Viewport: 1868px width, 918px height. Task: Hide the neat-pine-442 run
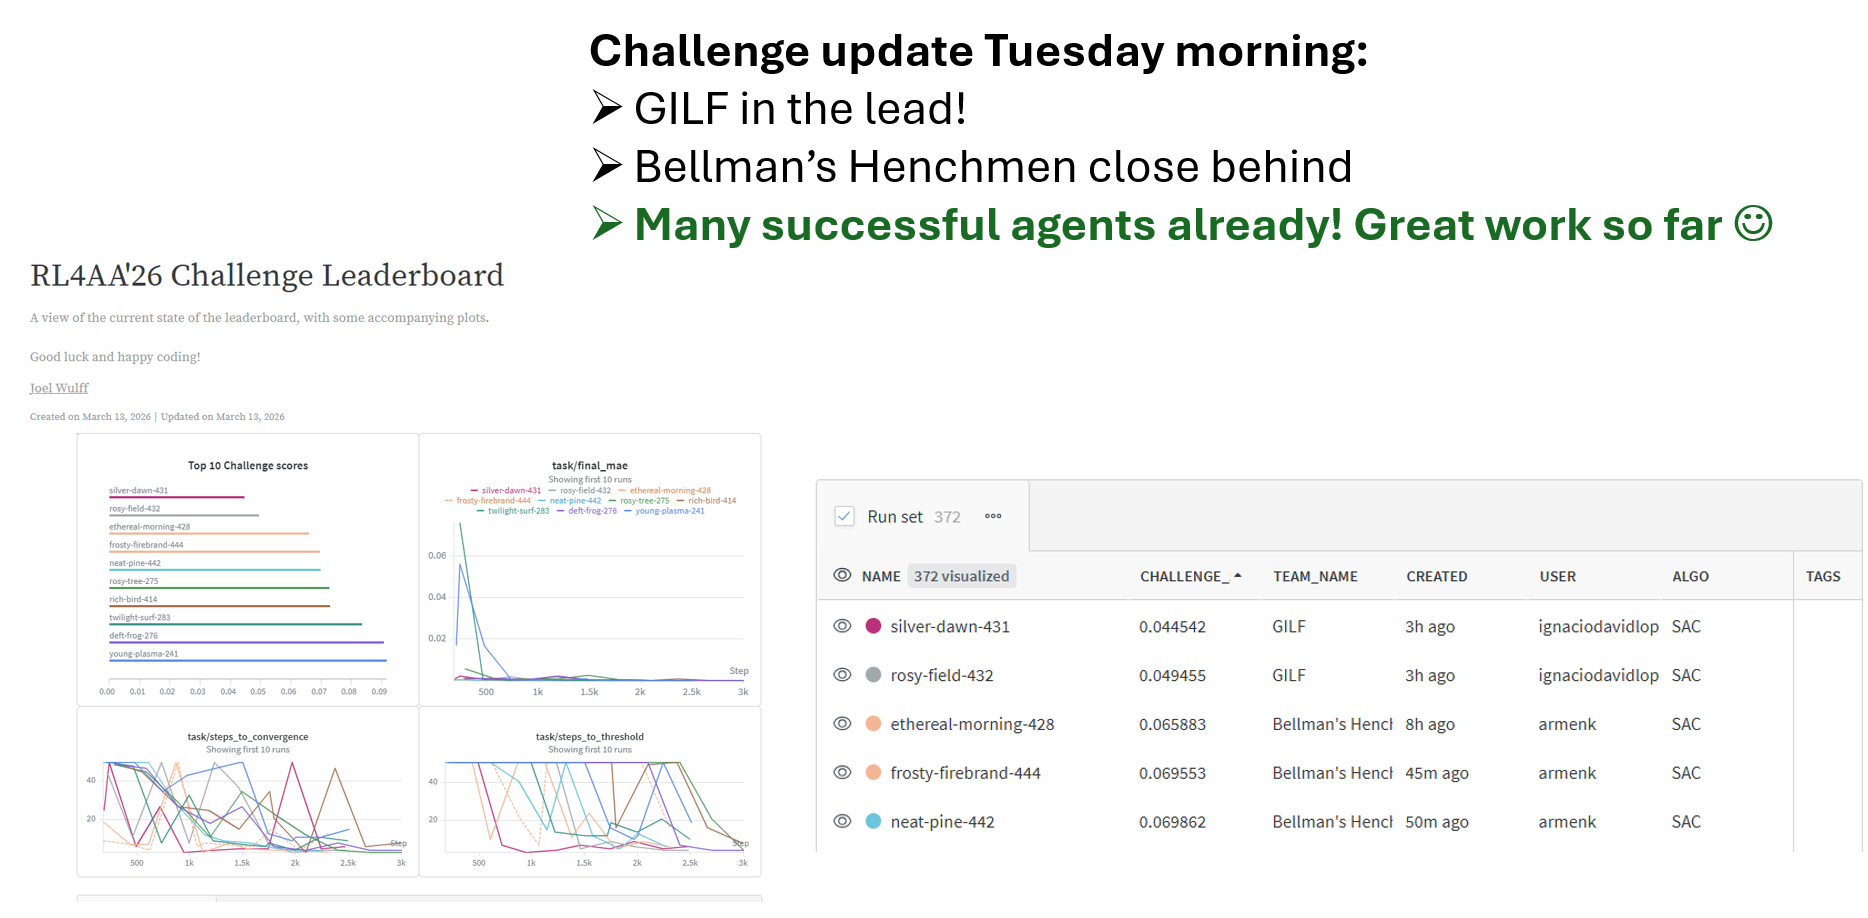pos(842,822)
